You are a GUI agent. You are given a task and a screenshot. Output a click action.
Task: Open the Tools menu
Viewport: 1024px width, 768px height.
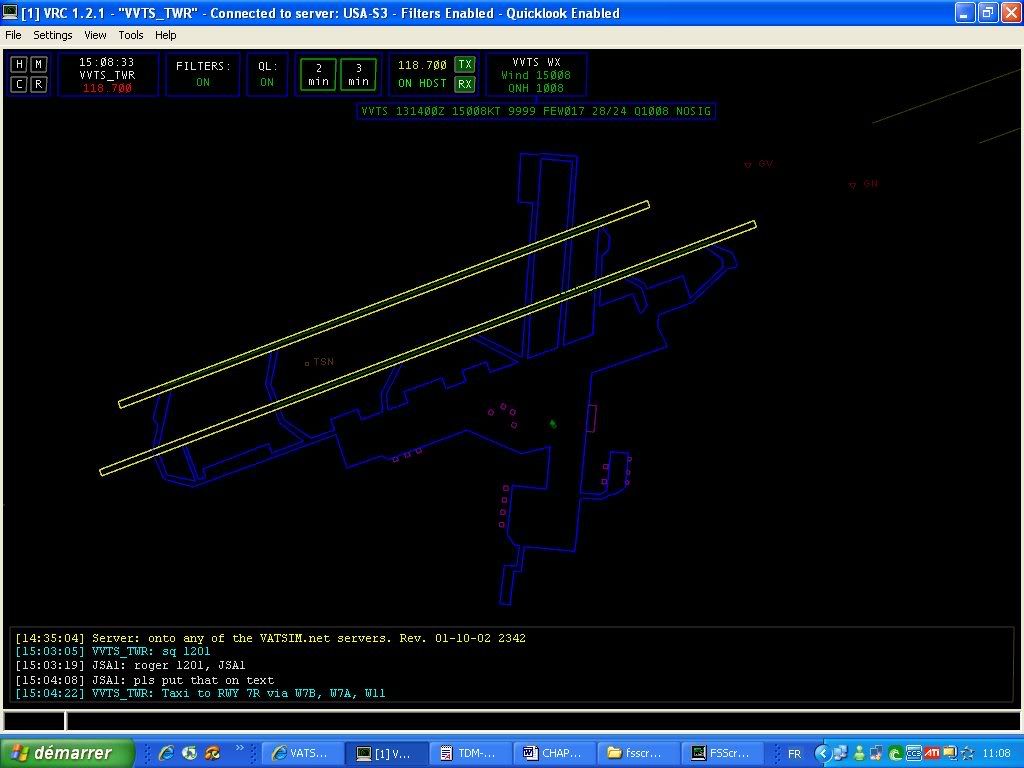pos(131,35)
